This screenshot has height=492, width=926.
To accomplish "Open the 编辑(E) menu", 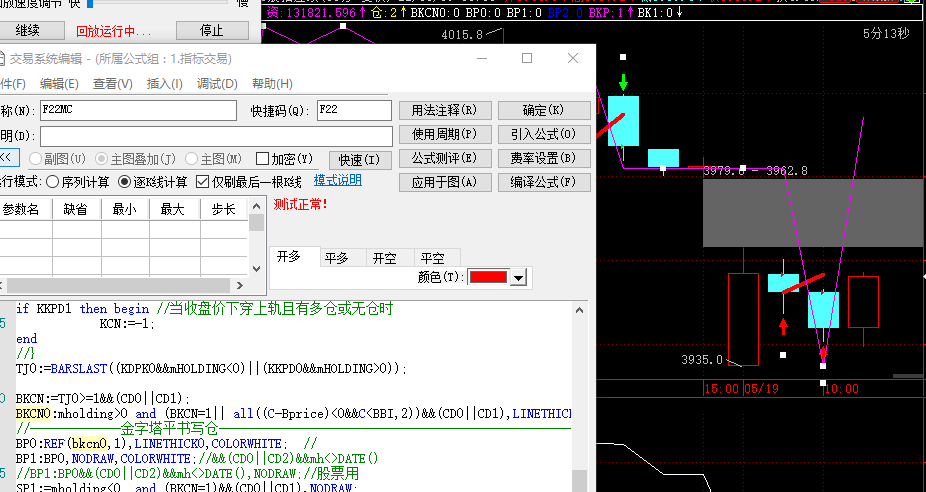I will point(59,84).
